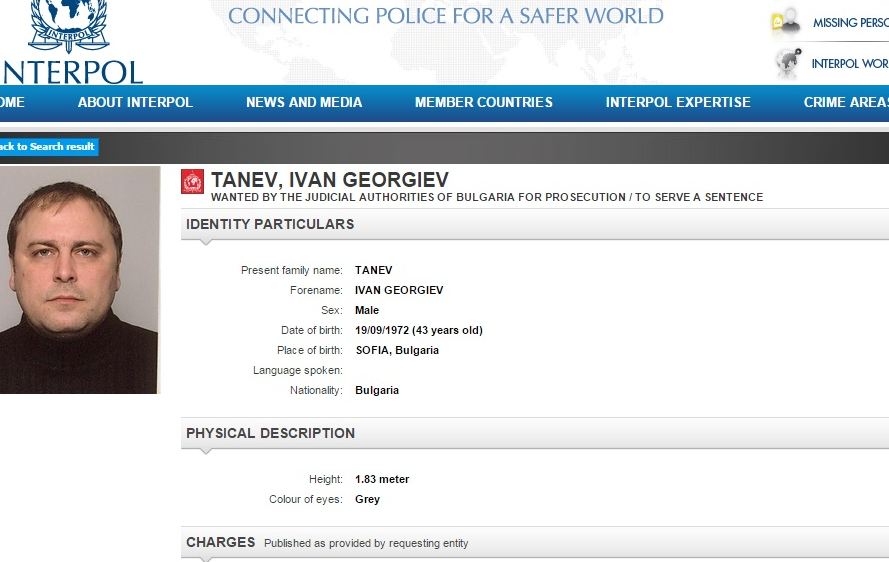Click the Connecting Police banner slogan

click(446, 15)
